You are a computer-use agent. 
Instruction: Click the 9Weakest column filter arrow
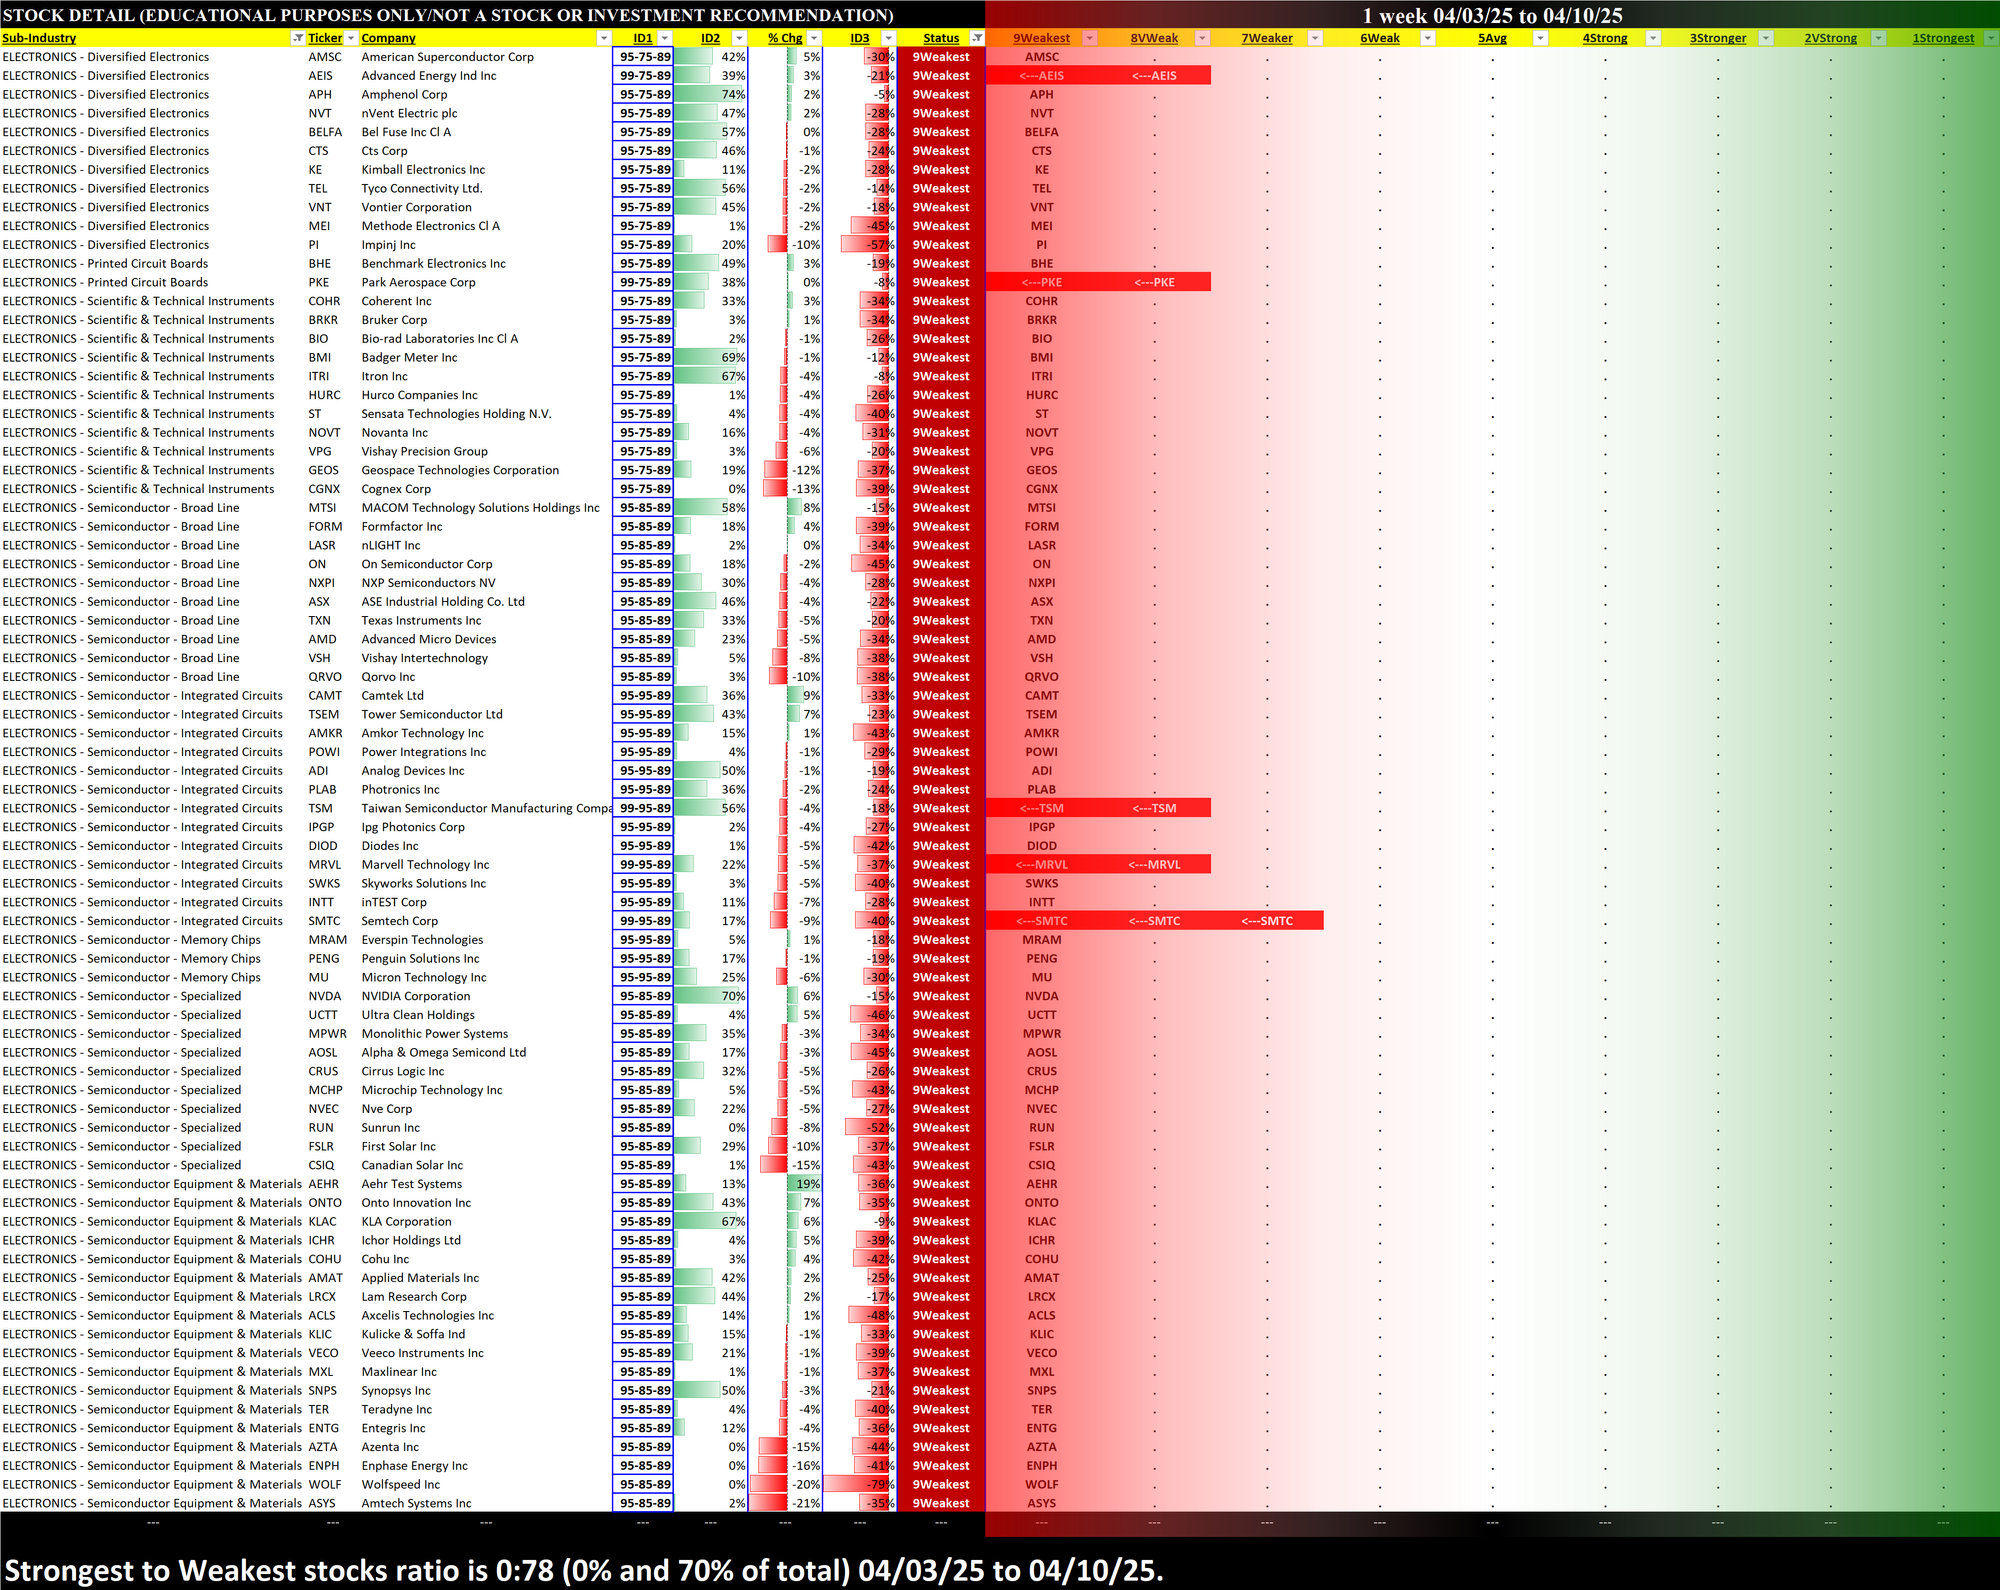coord(1089,38)
